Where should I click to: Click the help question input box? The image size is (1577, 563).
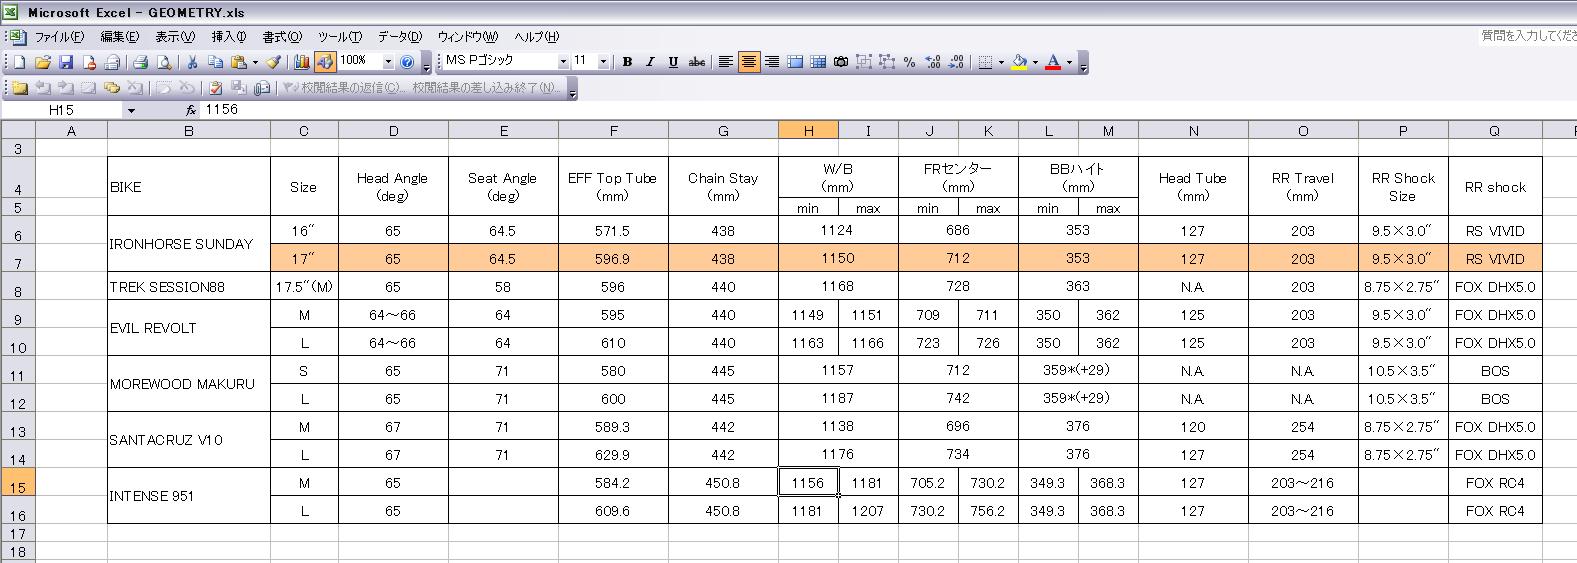(x=1527, y=36)
